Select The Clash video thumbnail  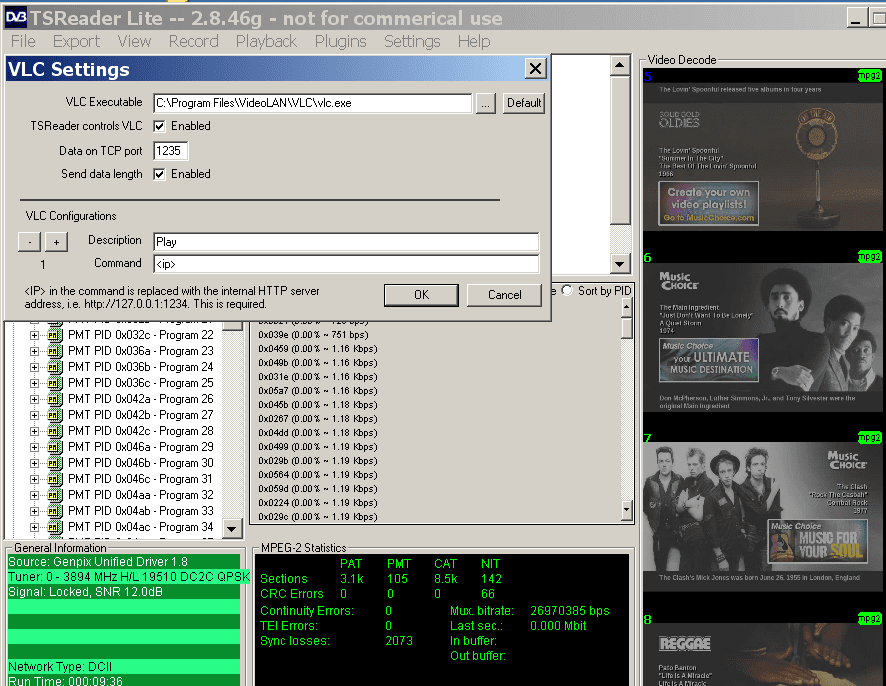click(x=762, y=517)
